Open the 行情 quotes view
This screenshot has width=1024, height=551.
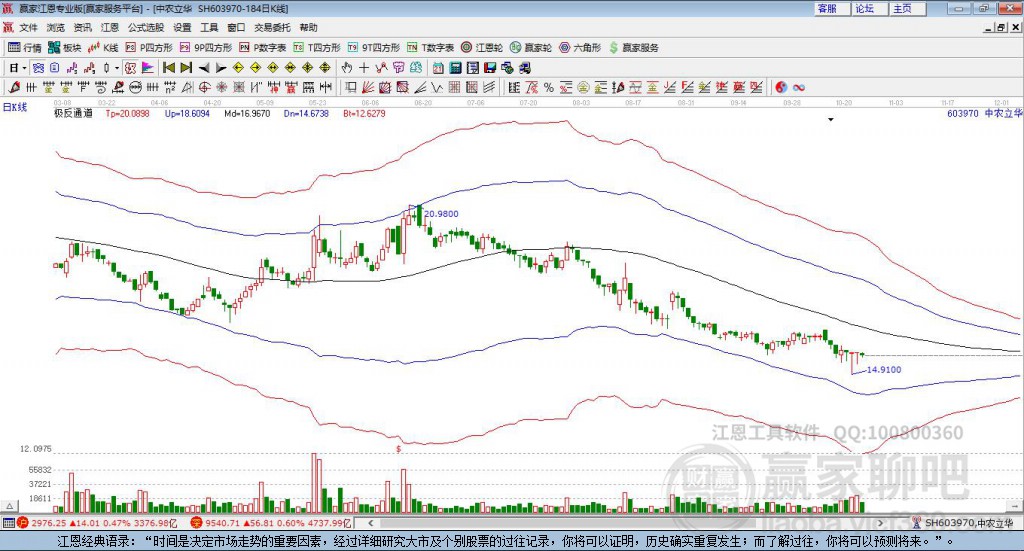pyautogui.click(x=24, y=48)
